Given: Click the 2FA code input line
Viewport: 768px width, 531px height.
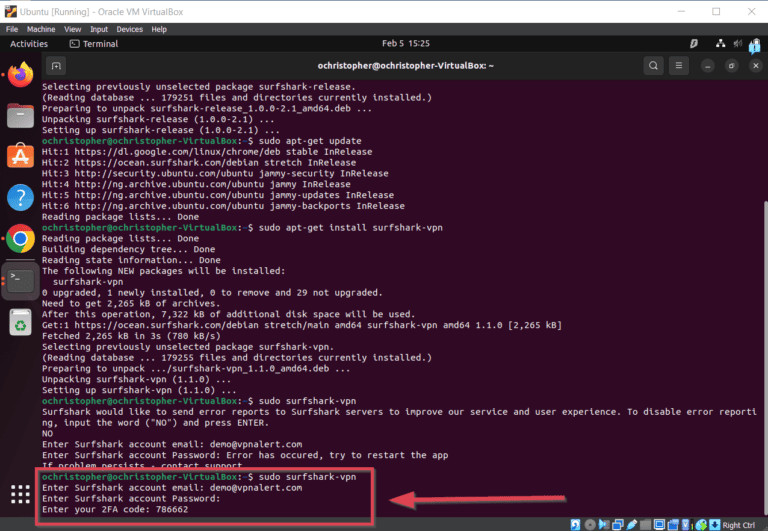Looking at the screenshot, I should 115,509.
